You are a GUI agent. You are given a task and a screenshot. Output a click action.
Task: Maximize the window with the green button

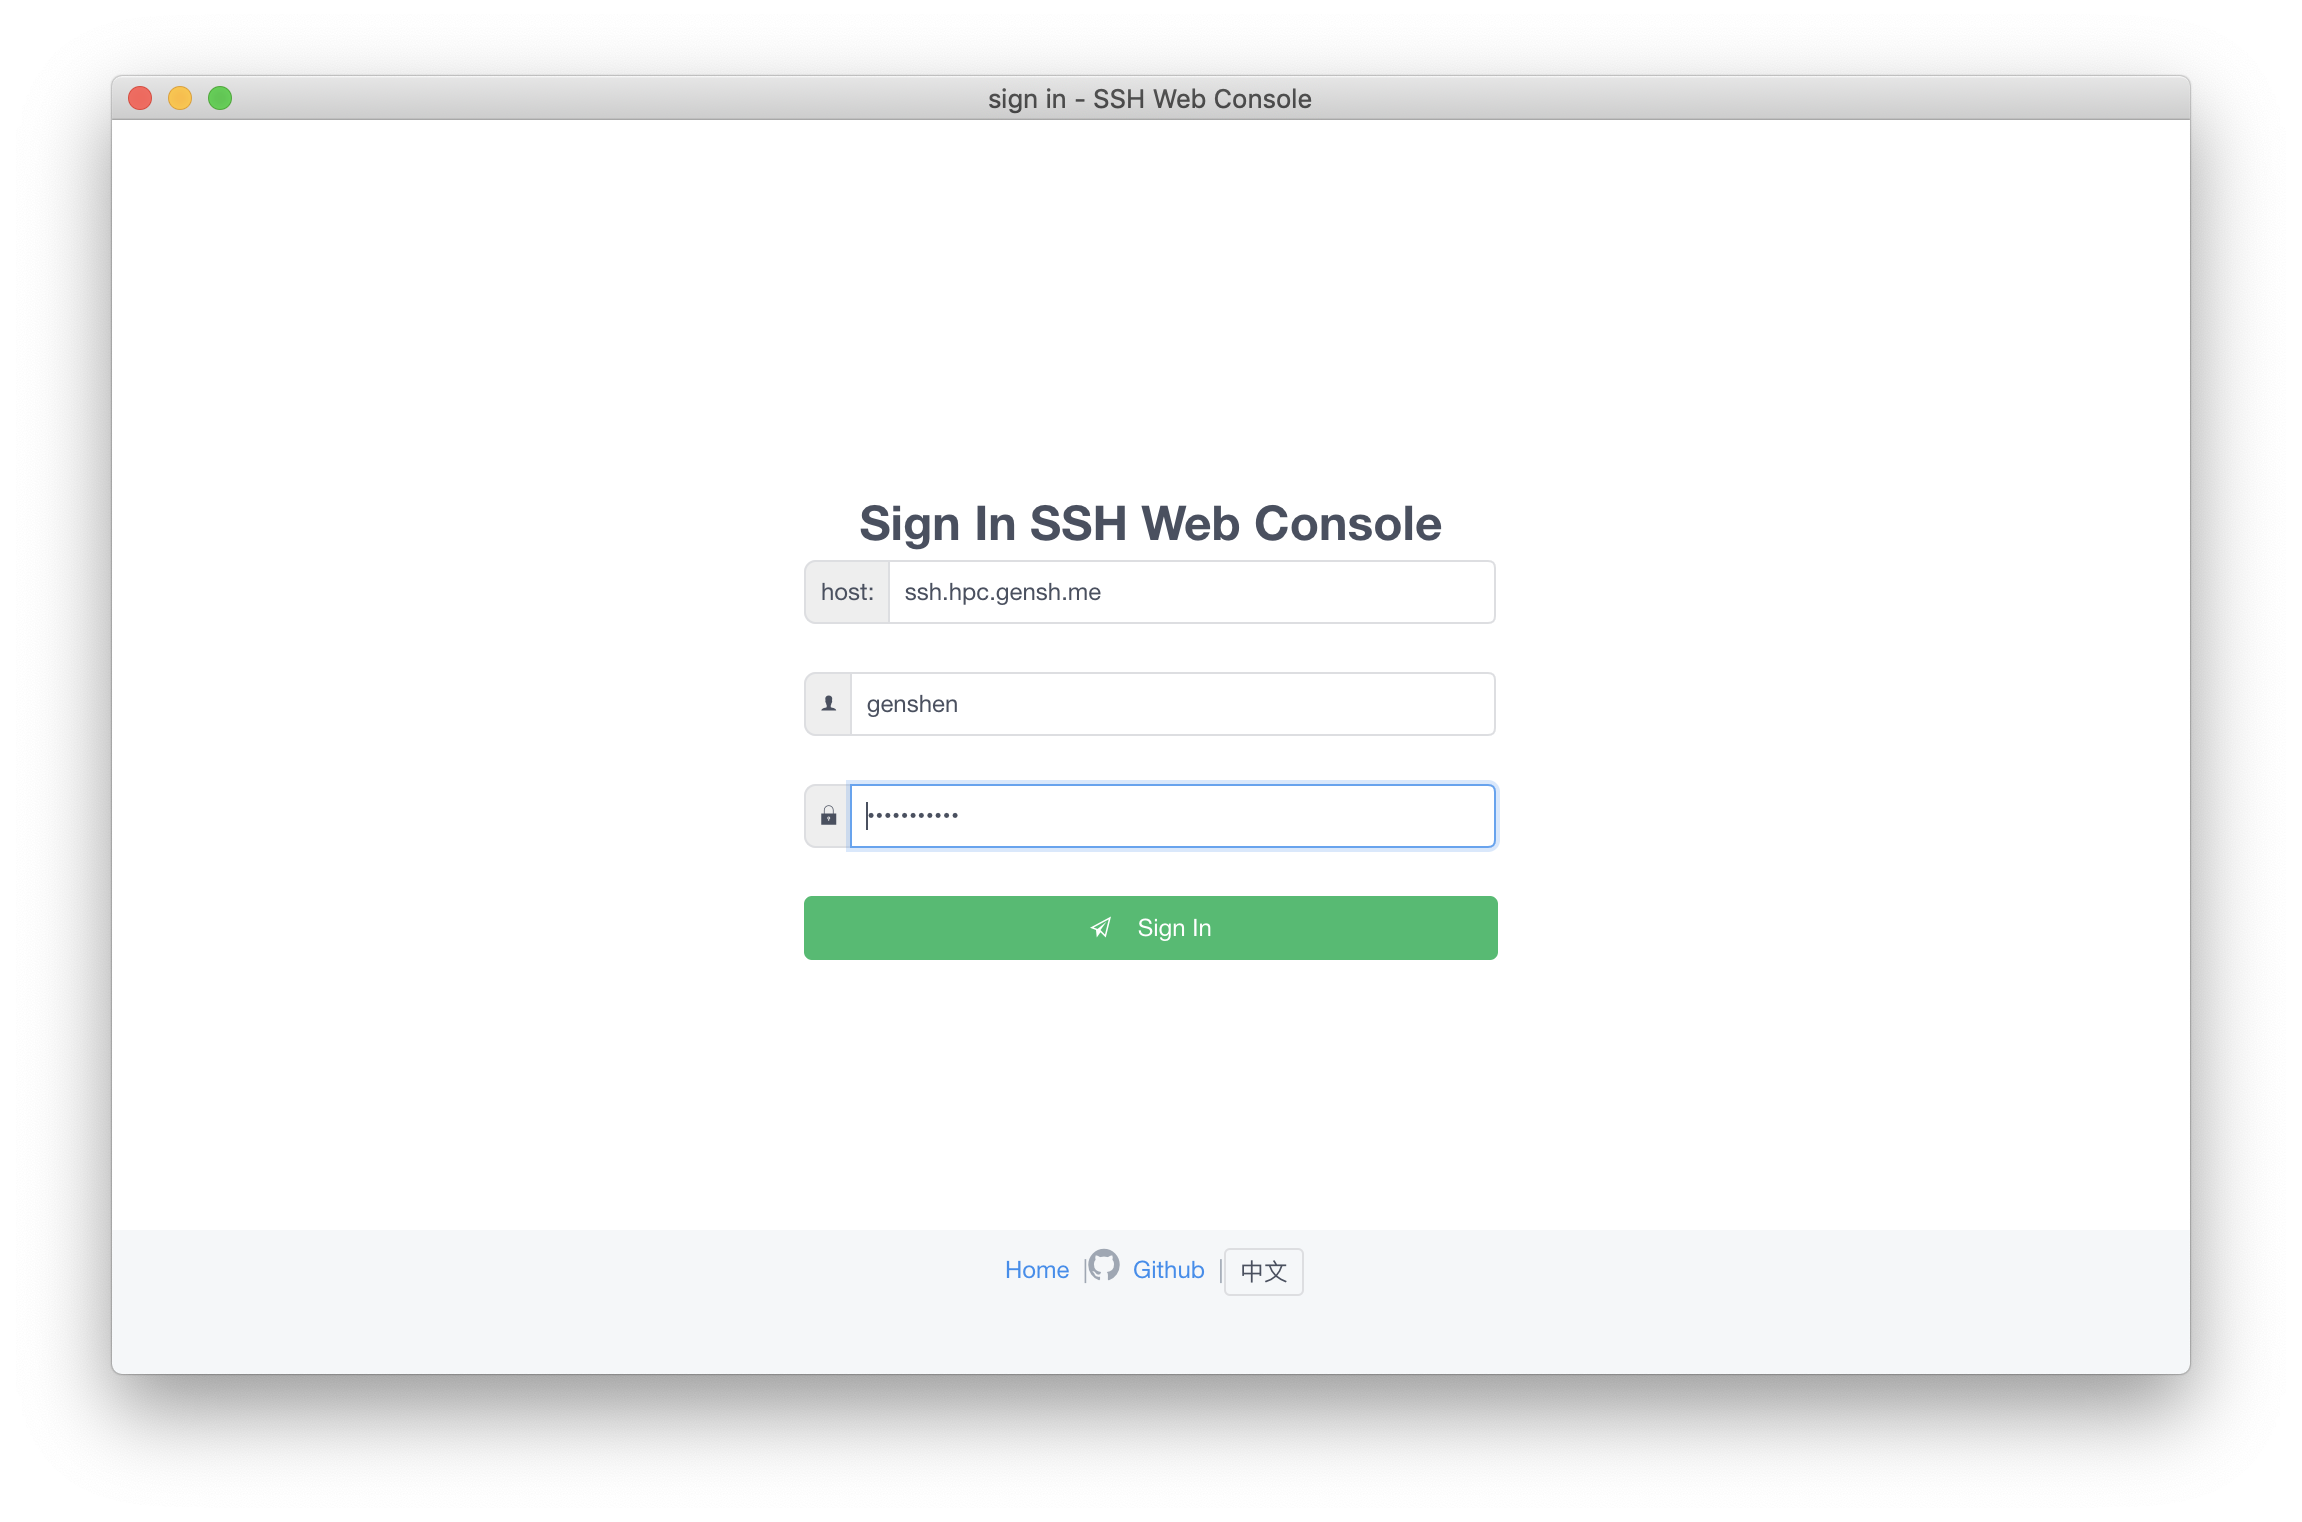[x=220, y=98]
